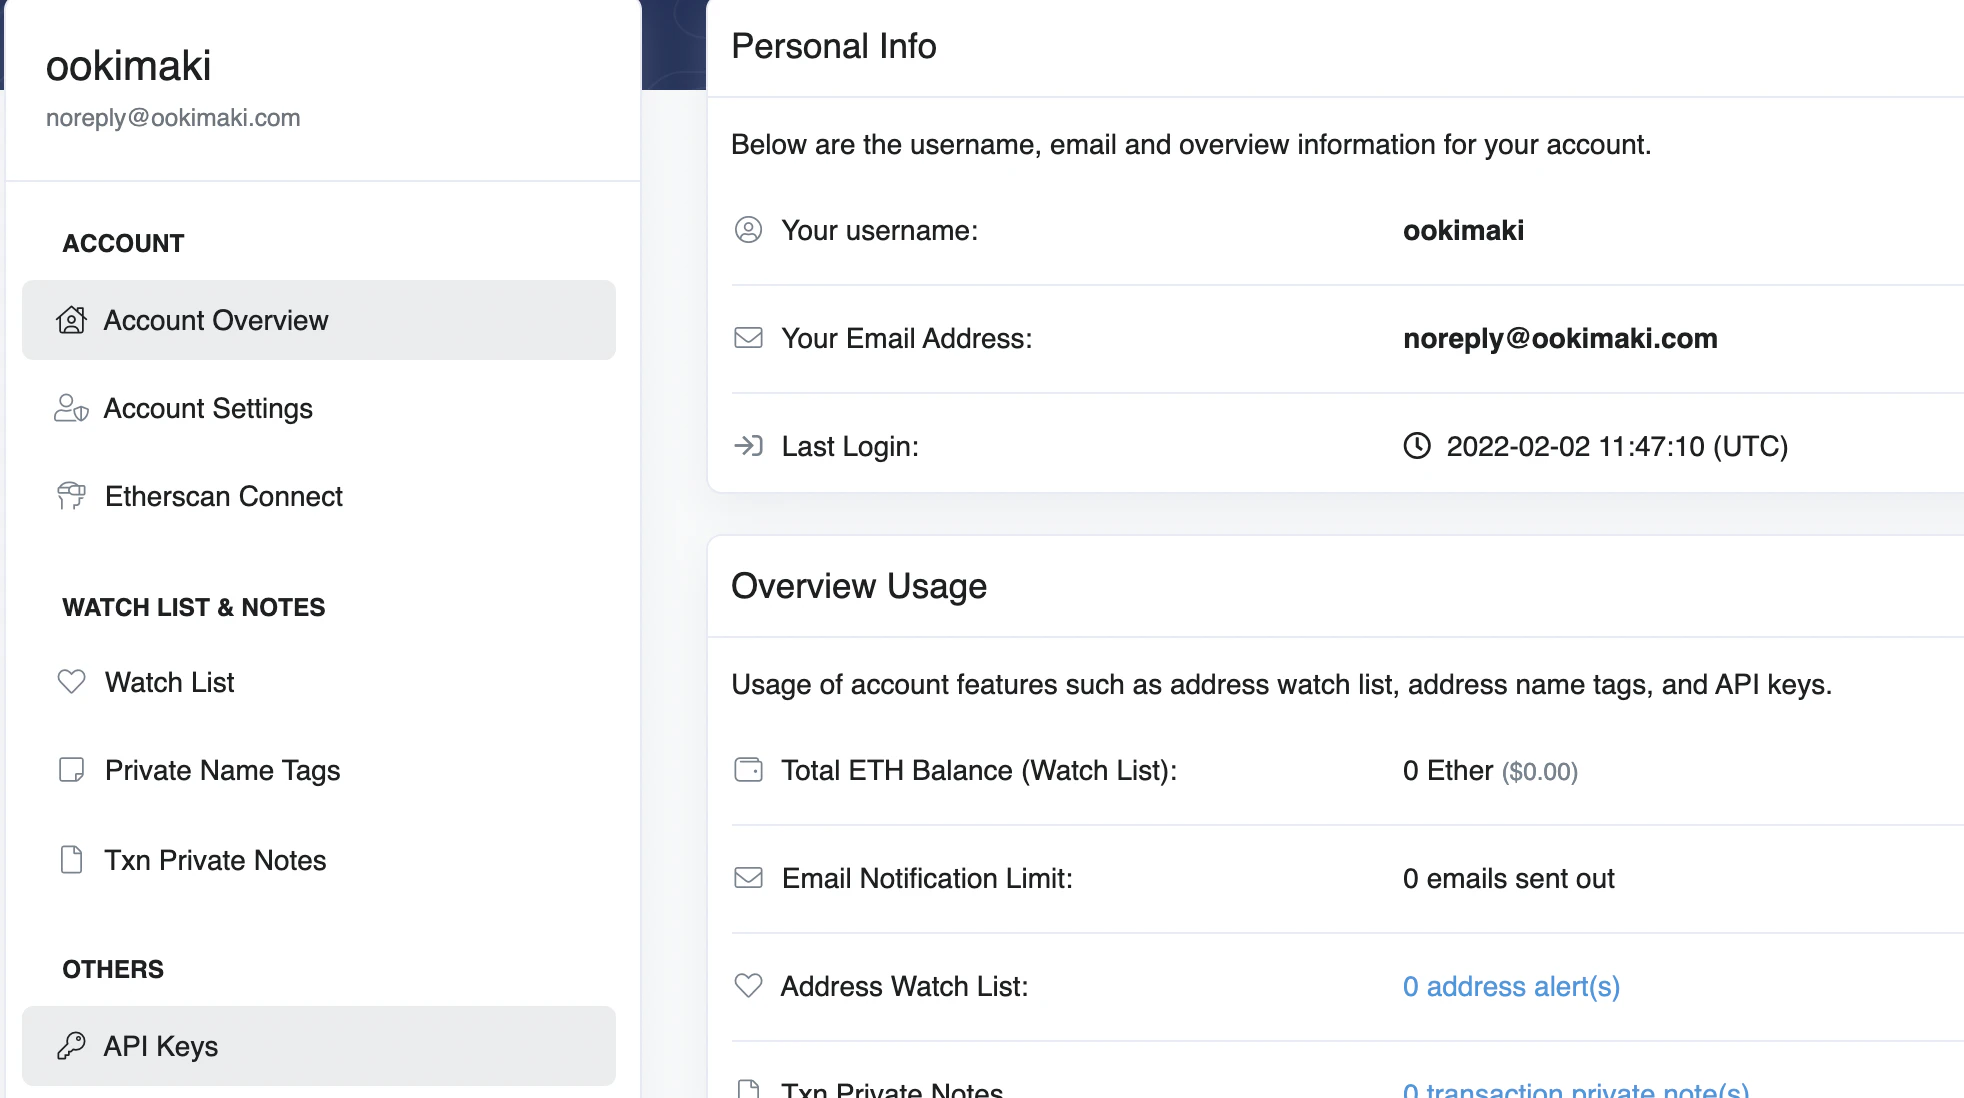Viewport: 1964px width, 1098px height.
Task: Open Etherscan Connect menu item
Action: tap(223, 496)
